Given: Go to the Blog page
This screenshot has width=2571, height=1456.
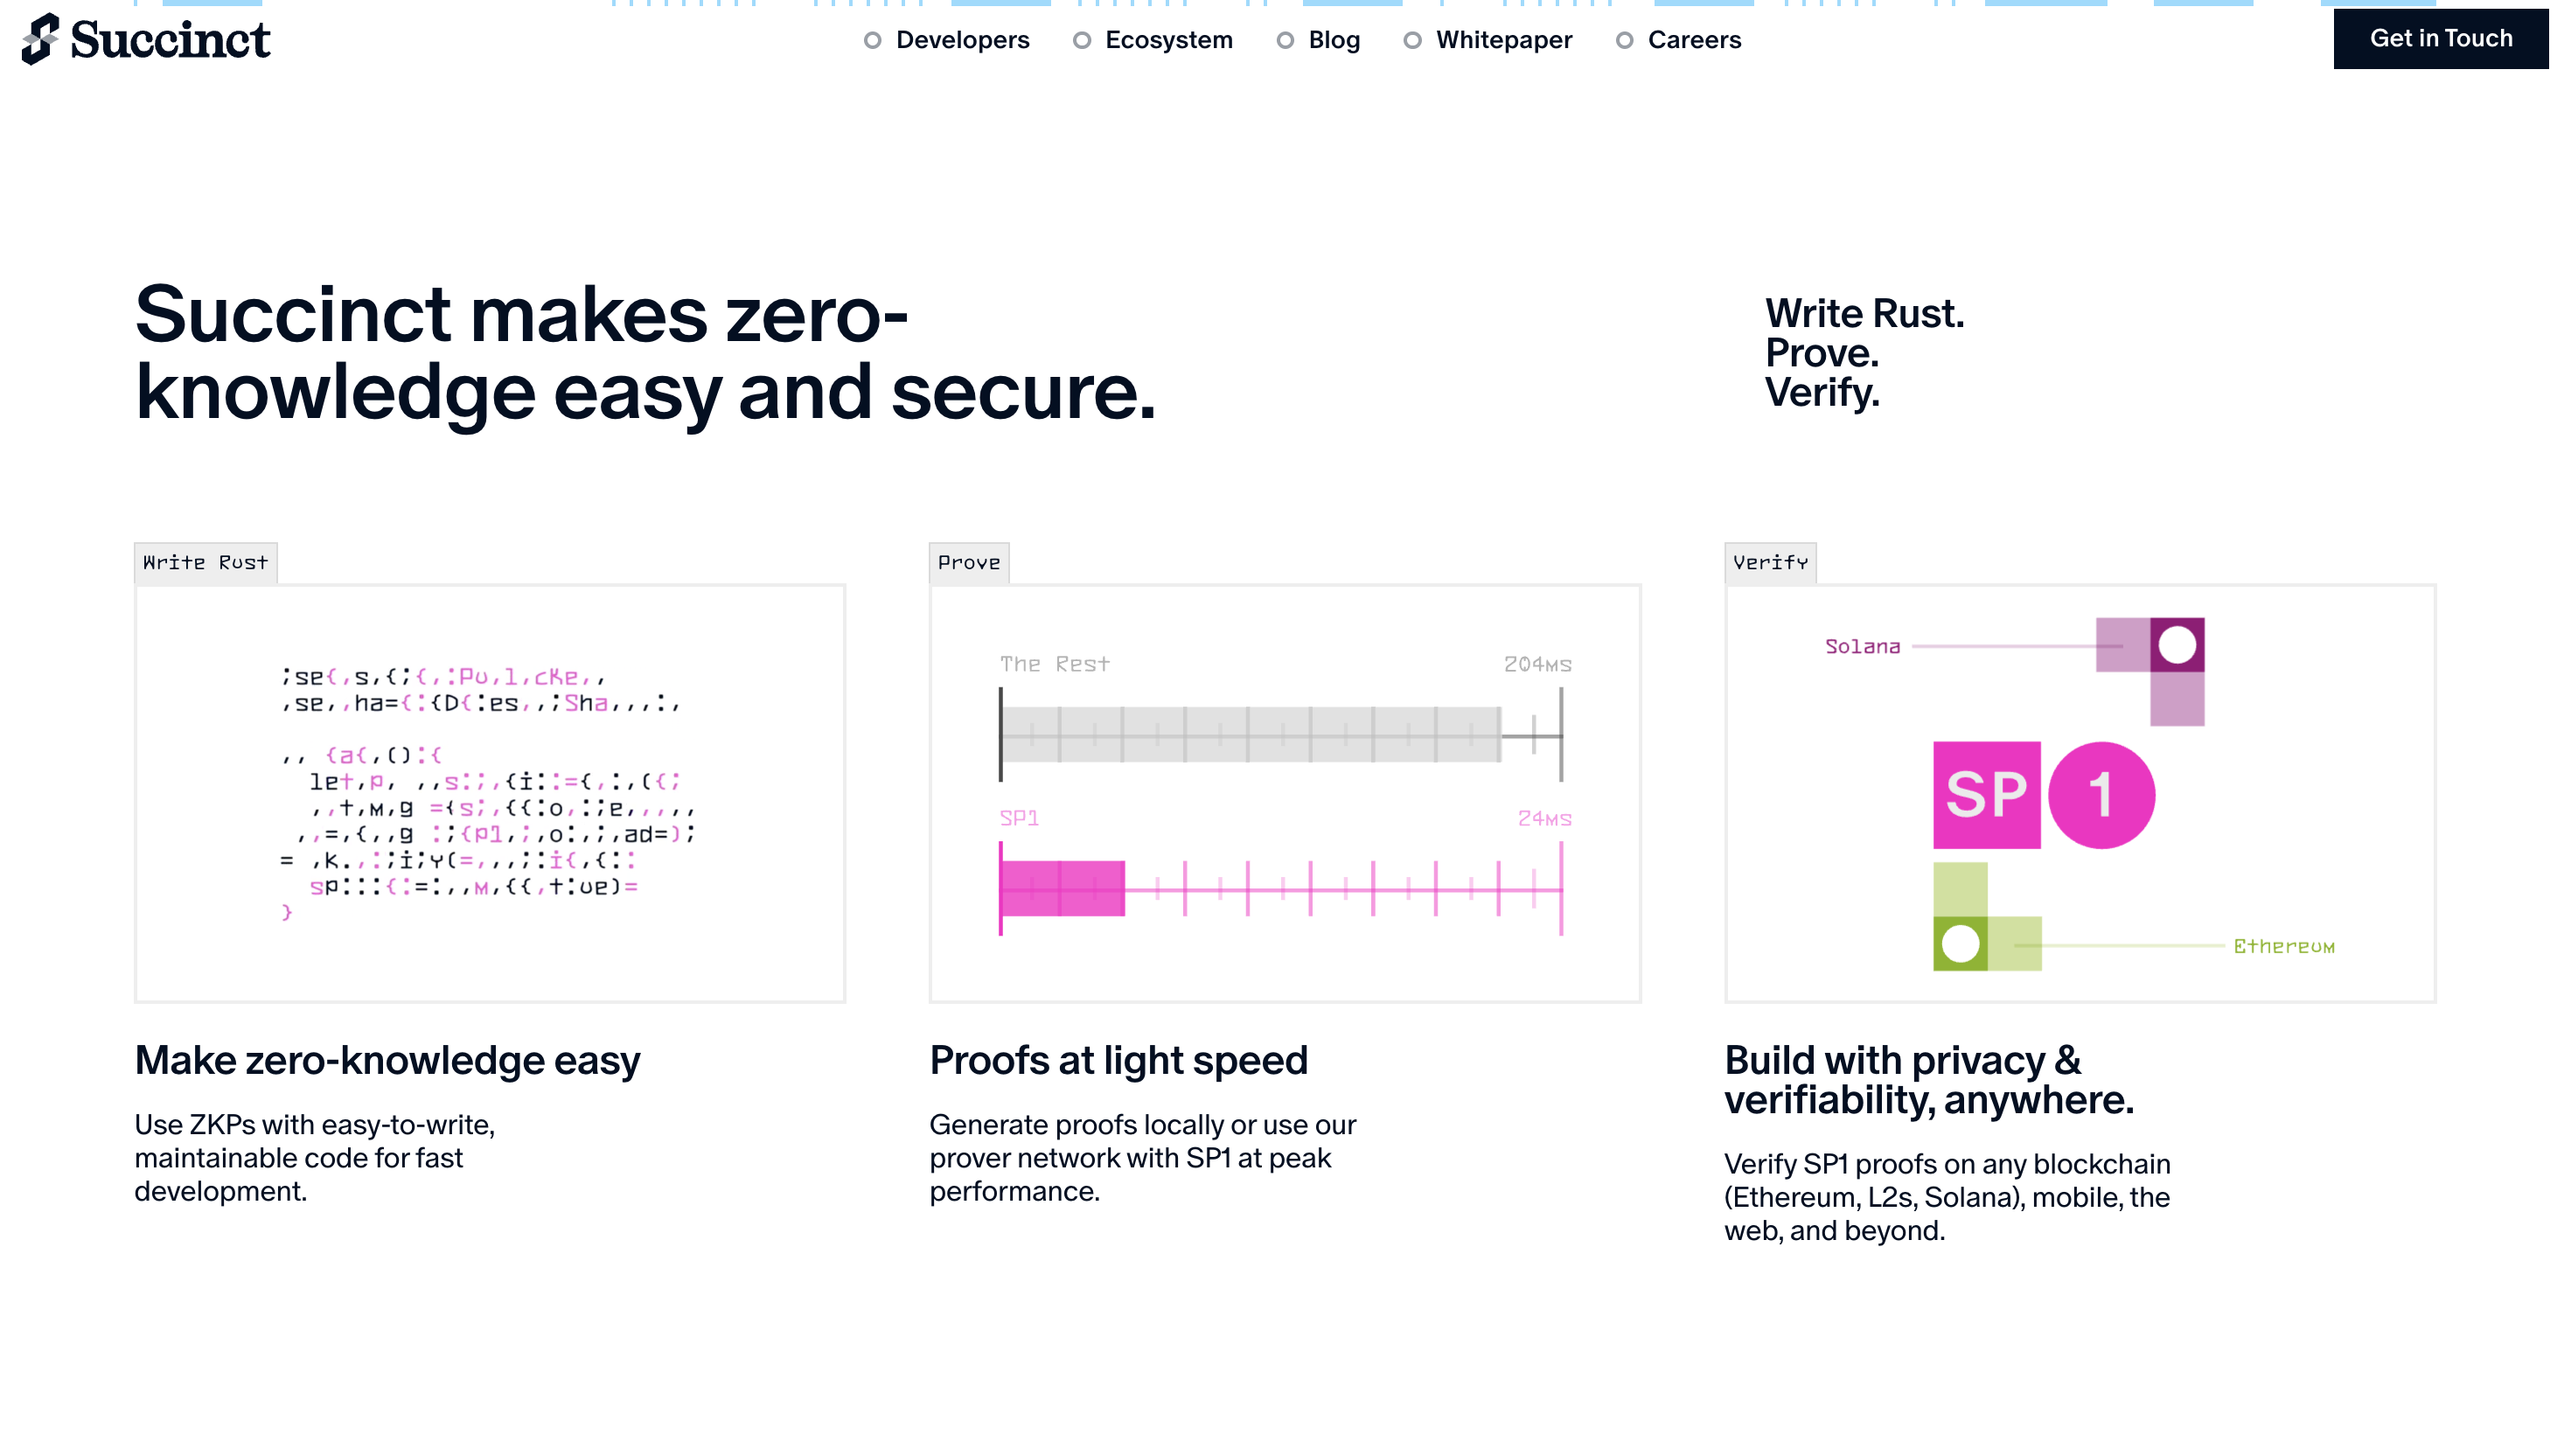Looking at the screenshot, I should 1334,40.
